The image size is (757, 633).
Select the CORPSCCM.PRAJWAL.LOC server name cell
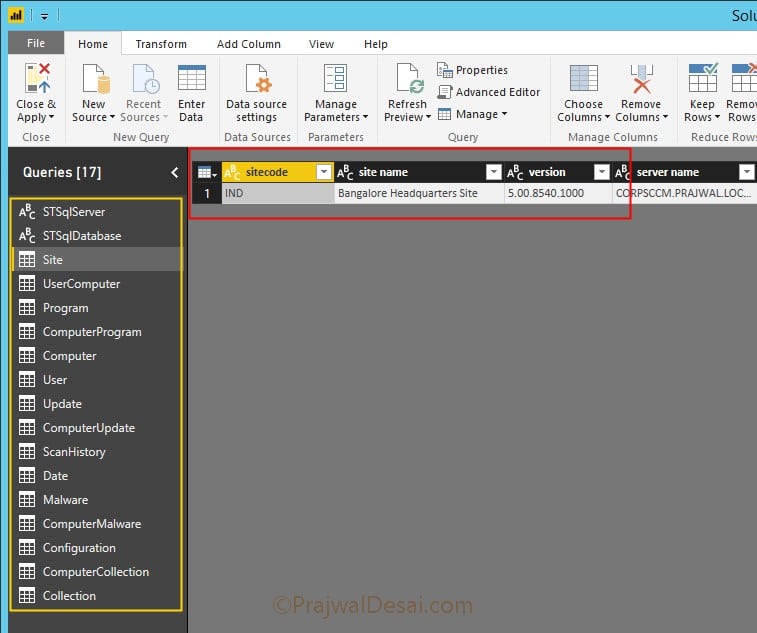coord(684,193)
